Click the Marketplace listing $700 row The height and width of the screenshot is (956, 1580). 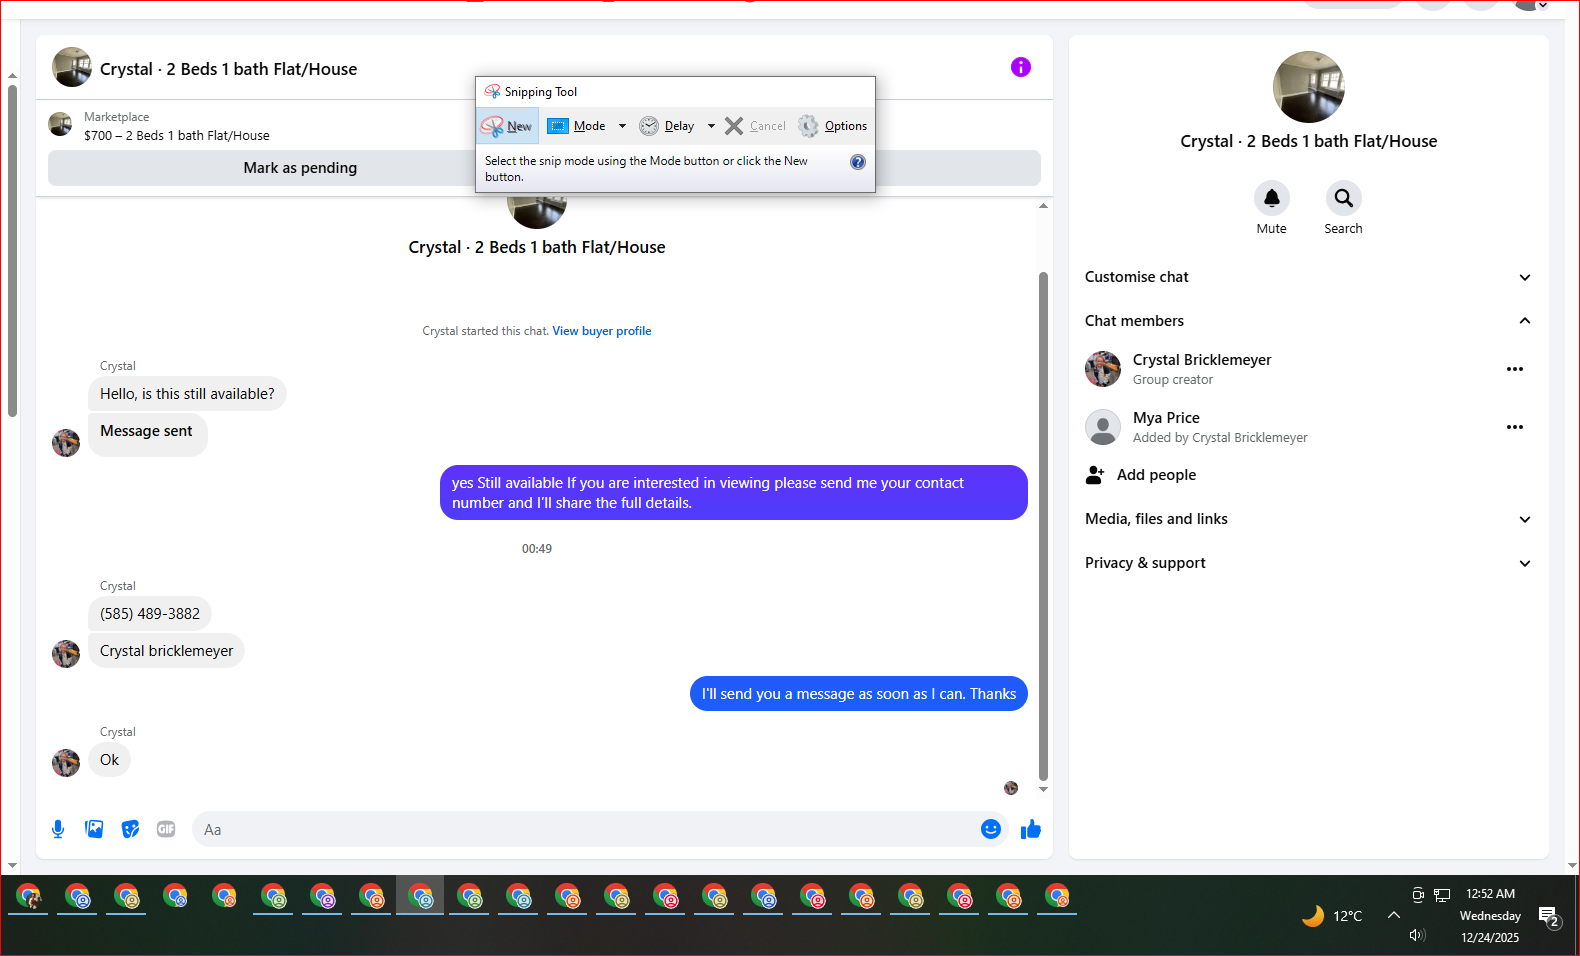176,126
